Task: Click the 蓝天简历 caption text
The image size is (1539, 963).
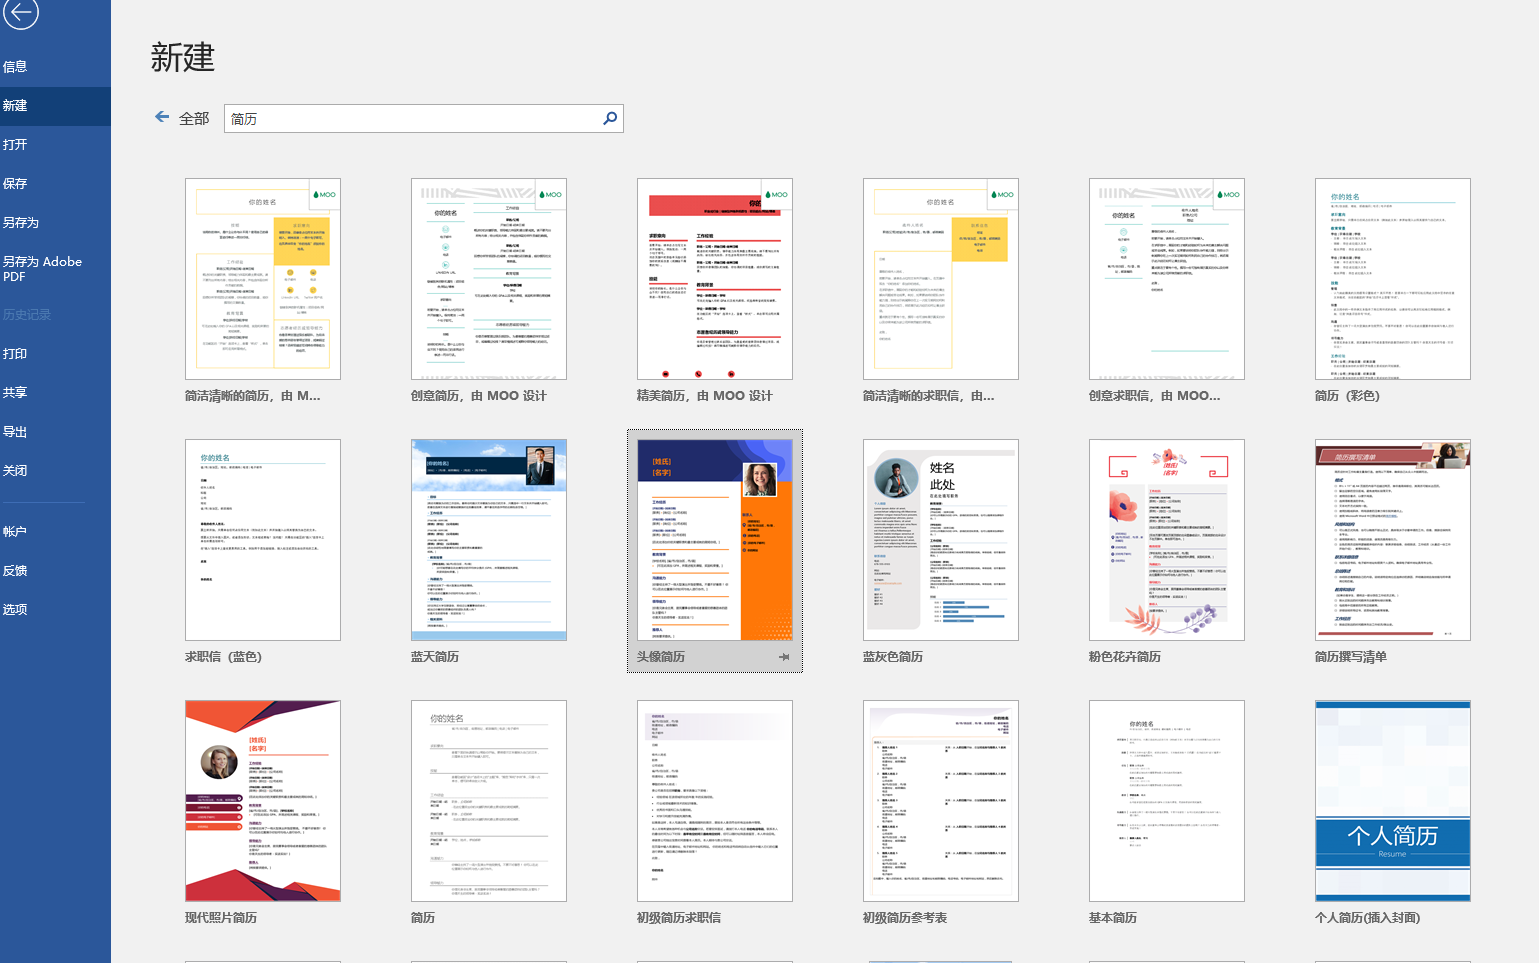Action: (435, 657)
